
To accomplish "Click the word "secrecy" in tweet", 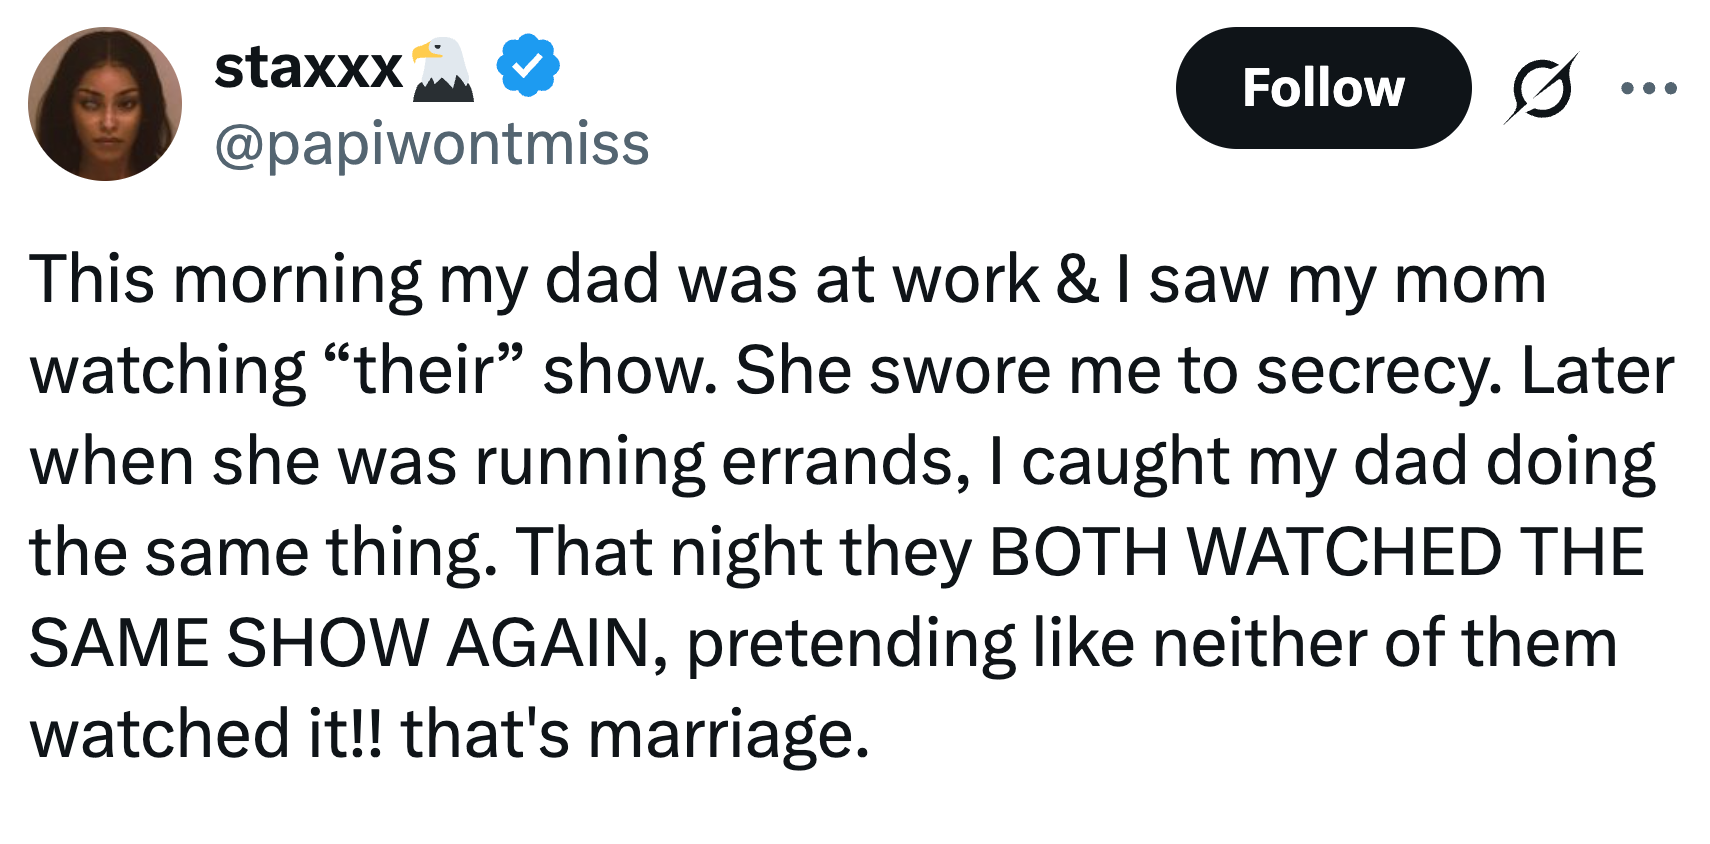I will pos(1377,370).
